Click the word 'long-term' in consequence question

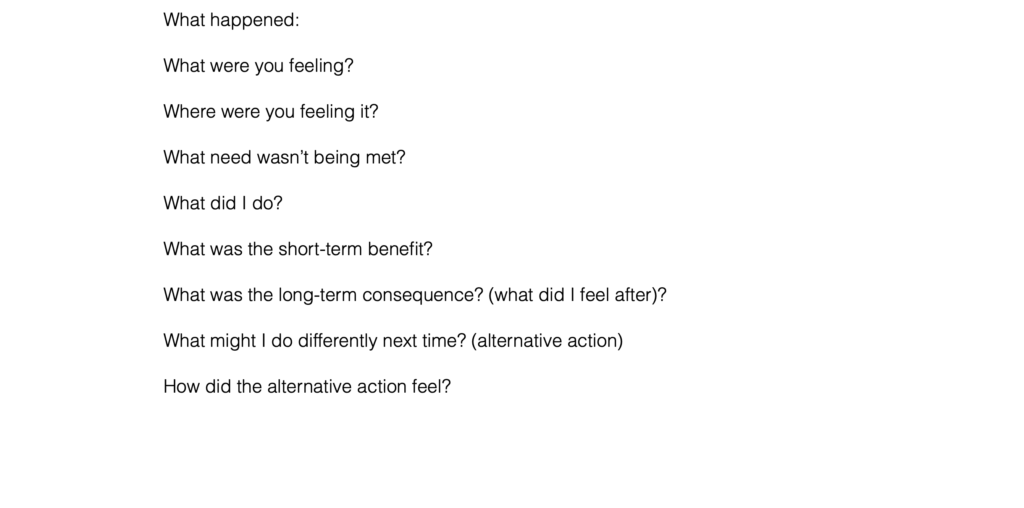317,295
